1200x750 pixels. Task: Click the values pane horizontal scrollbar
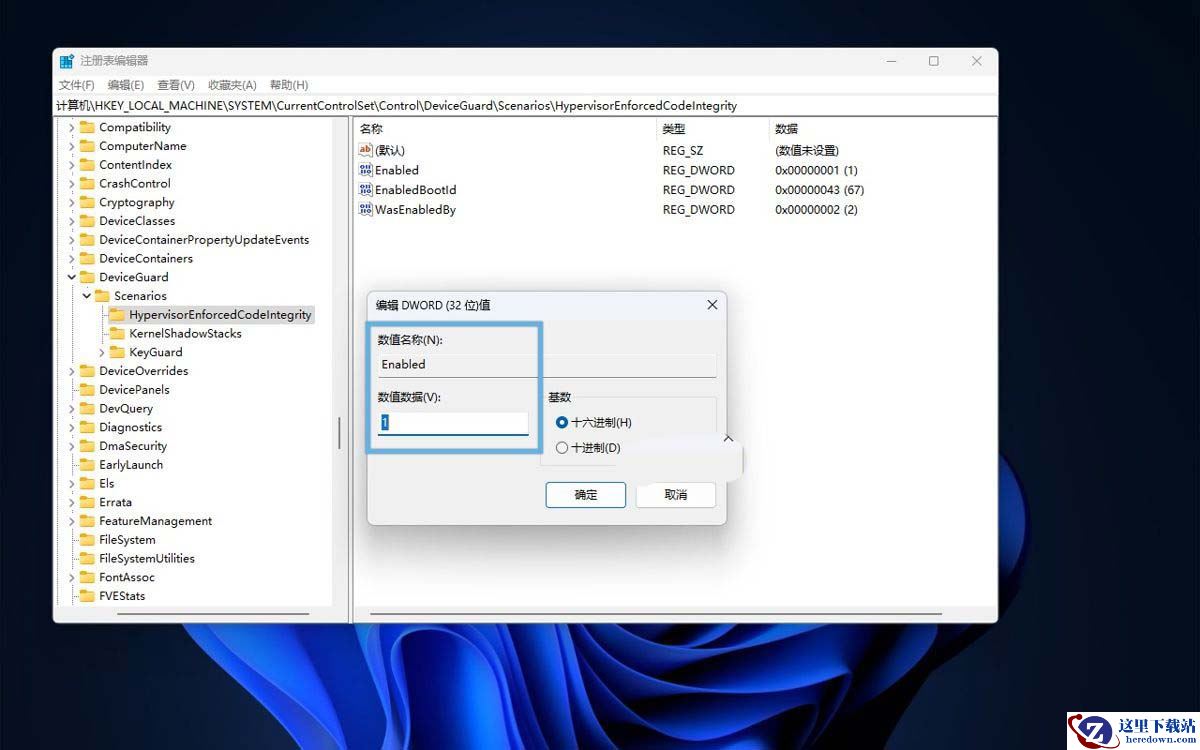(x=656, y=614)
